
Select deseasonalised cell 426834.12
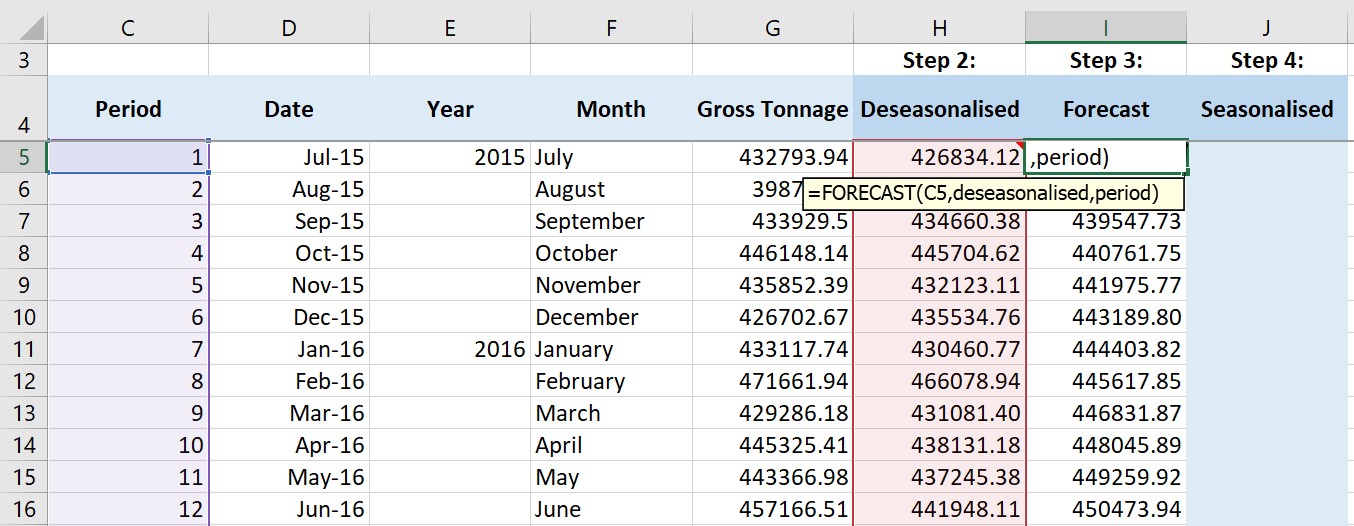coord(940,157)
